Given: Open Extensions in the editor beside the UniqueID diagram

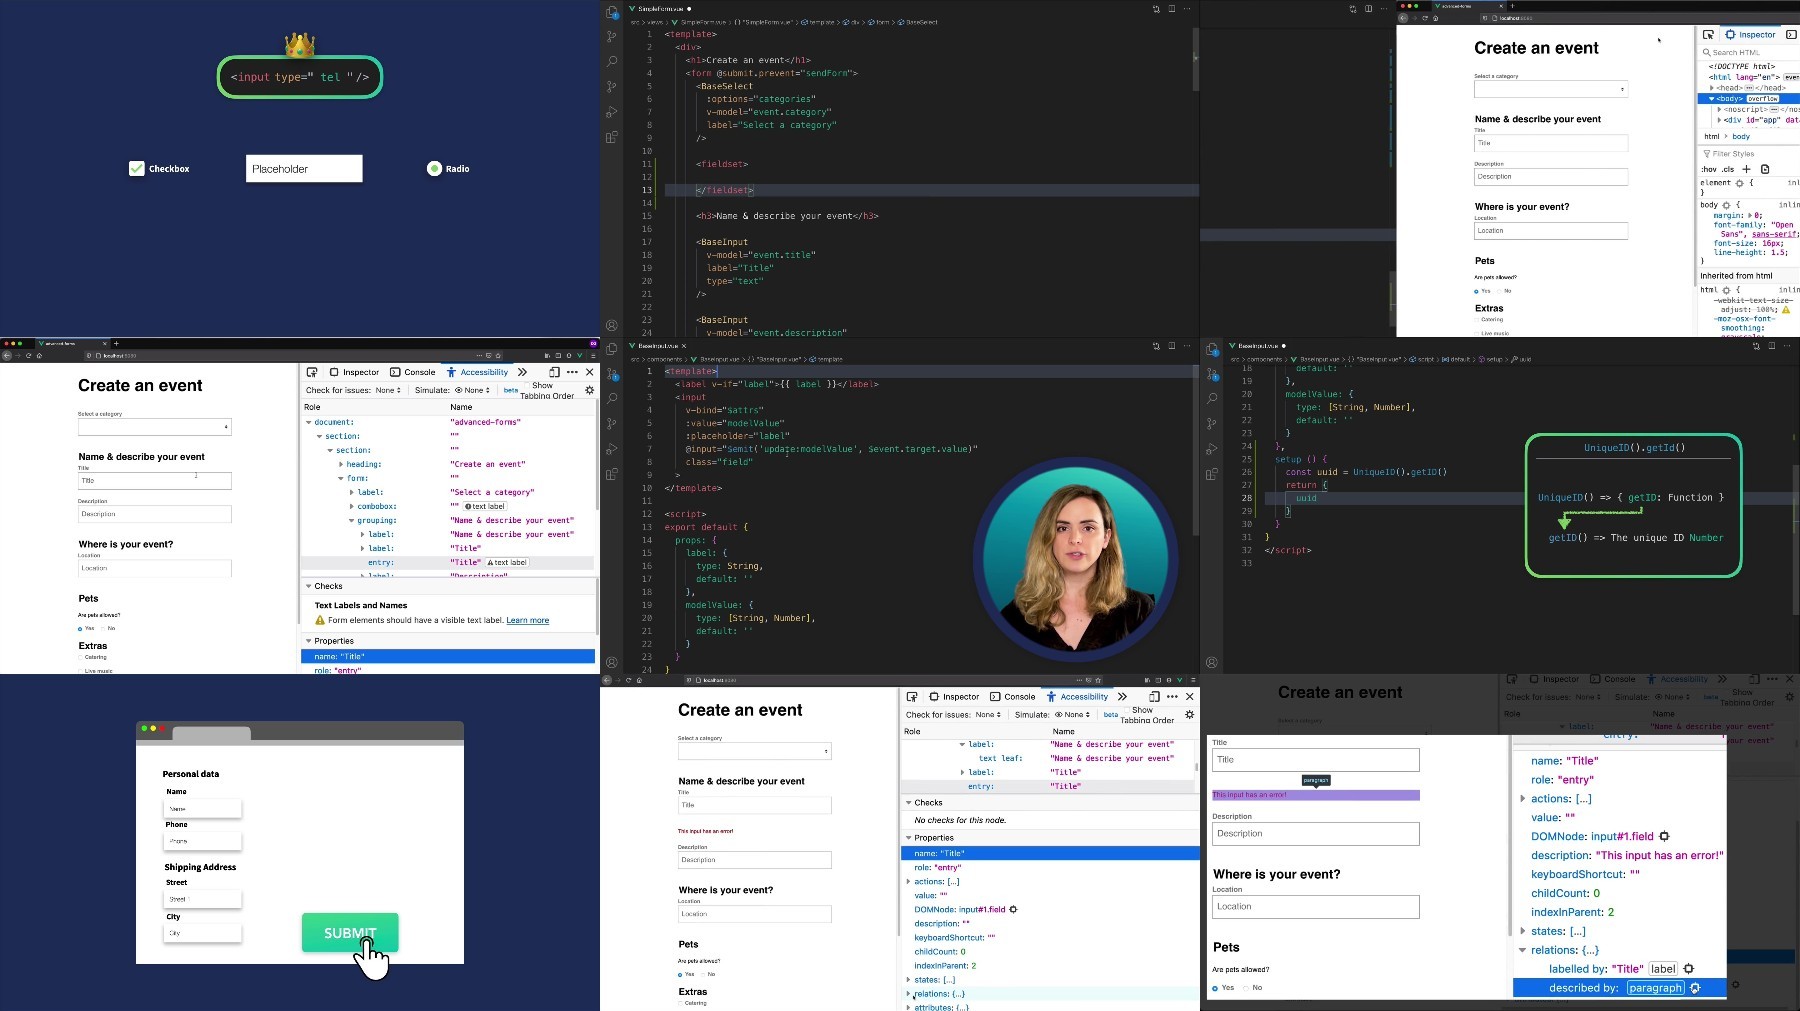Looking at the screenshot, I should click(1212, 474).
